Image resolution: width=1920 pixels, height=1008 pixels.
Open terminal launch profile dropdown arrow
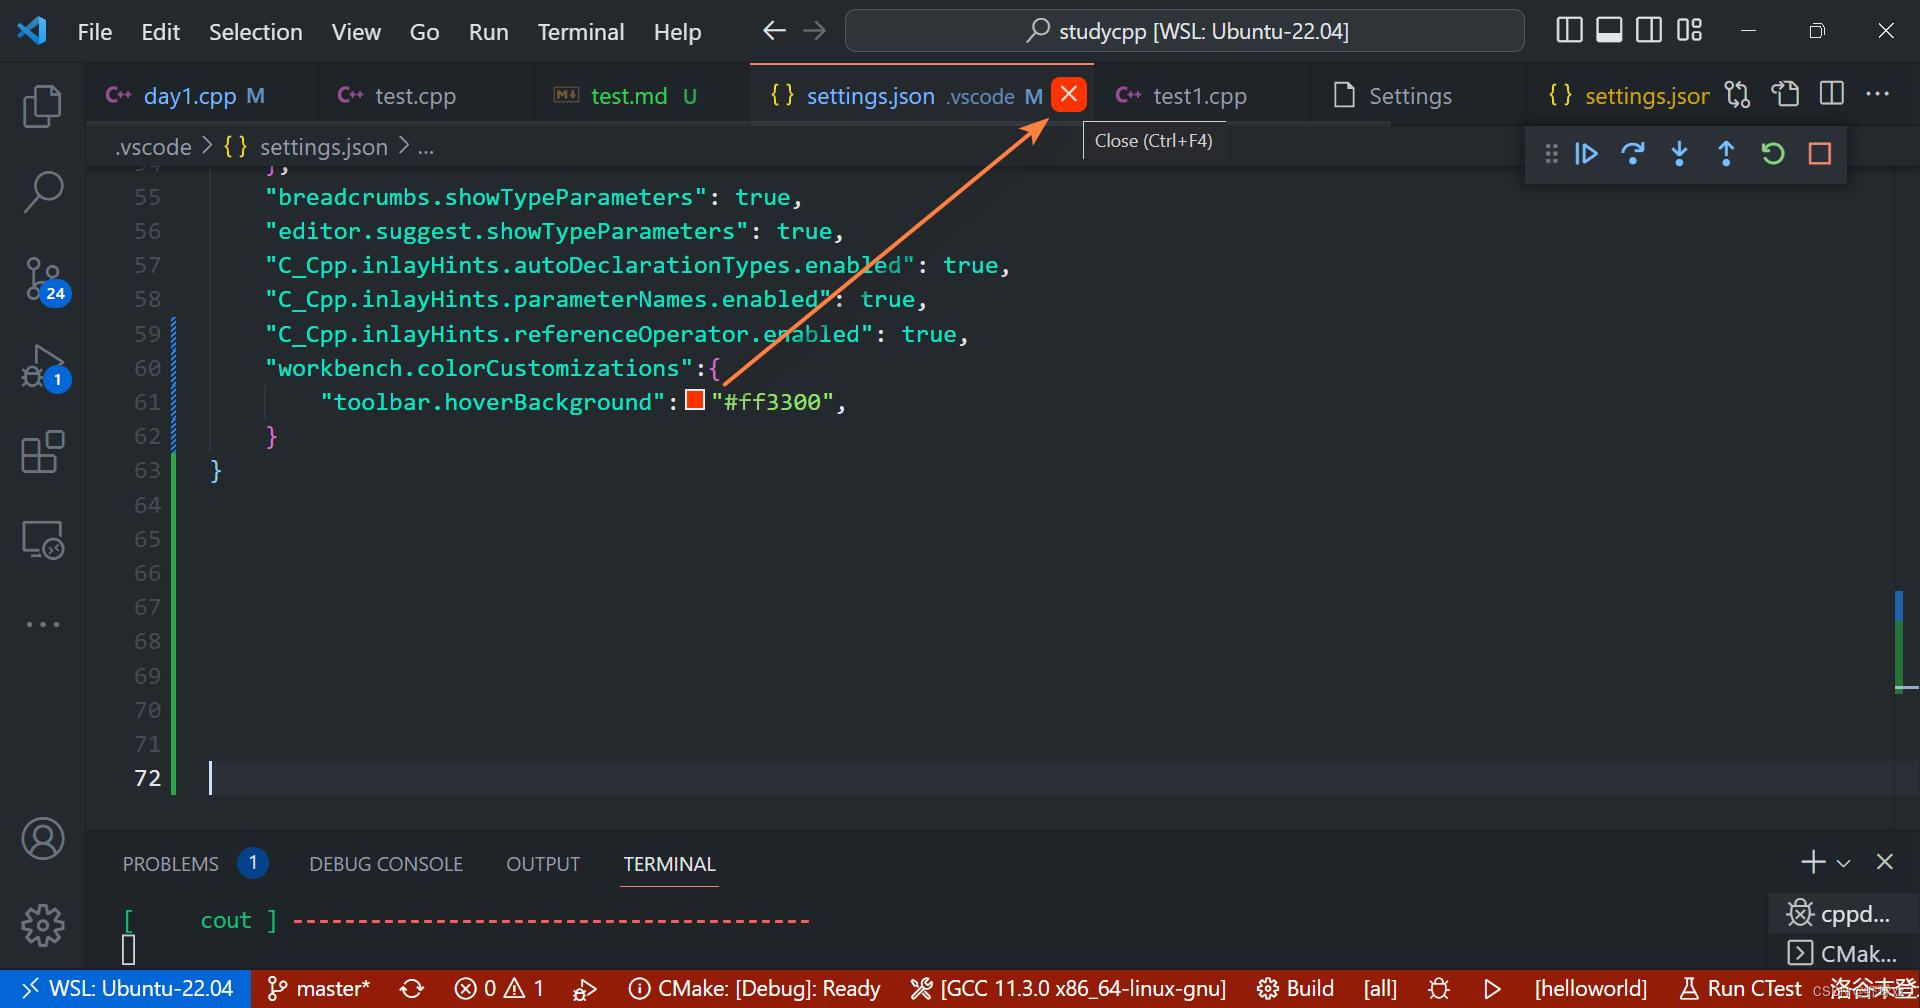[1843, 863]
